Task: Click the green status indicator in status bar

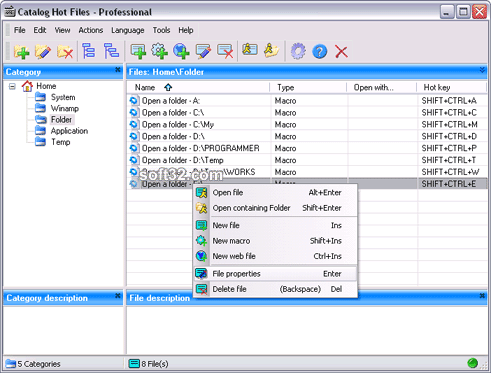Action: 472,363
